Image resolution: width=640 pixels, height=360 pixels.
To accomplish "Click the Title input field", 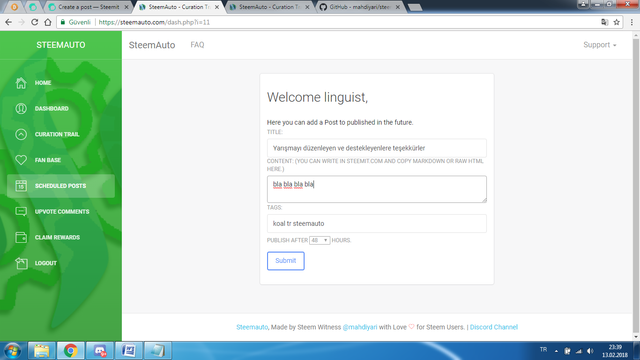I will (x=376, y=148).
